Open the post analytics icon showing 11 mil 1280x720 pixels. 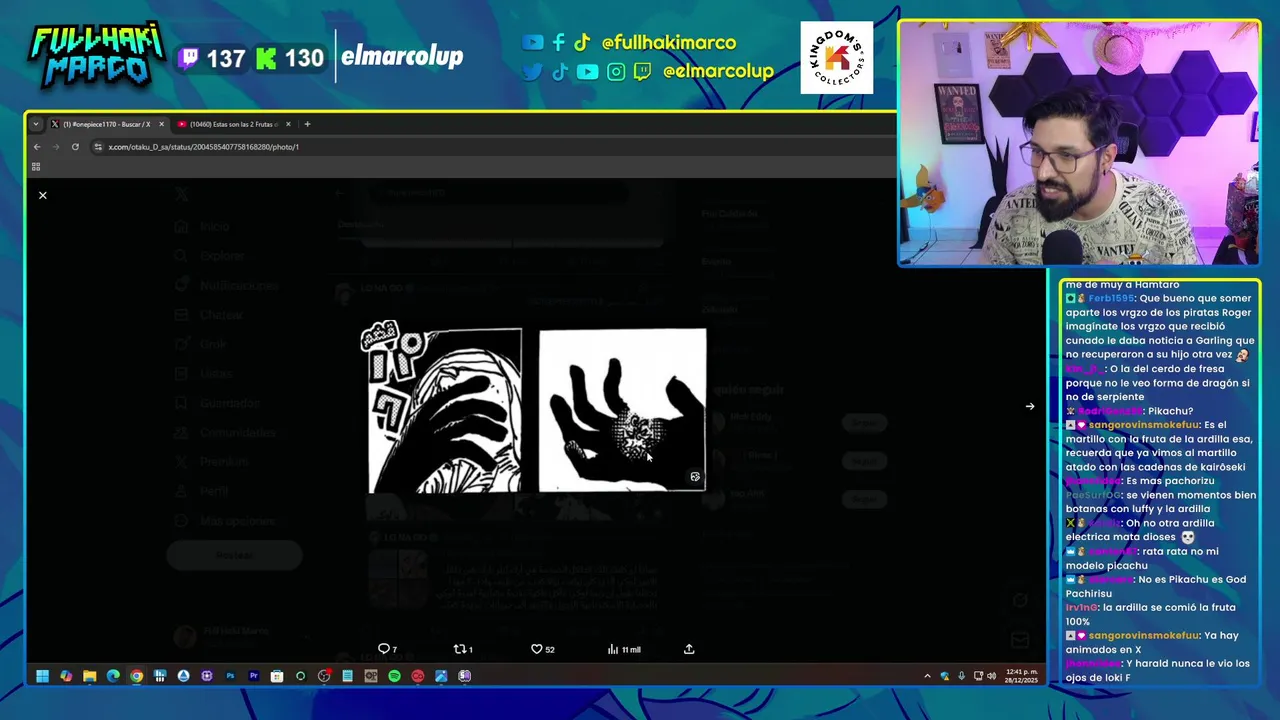(x=624, y=649)
